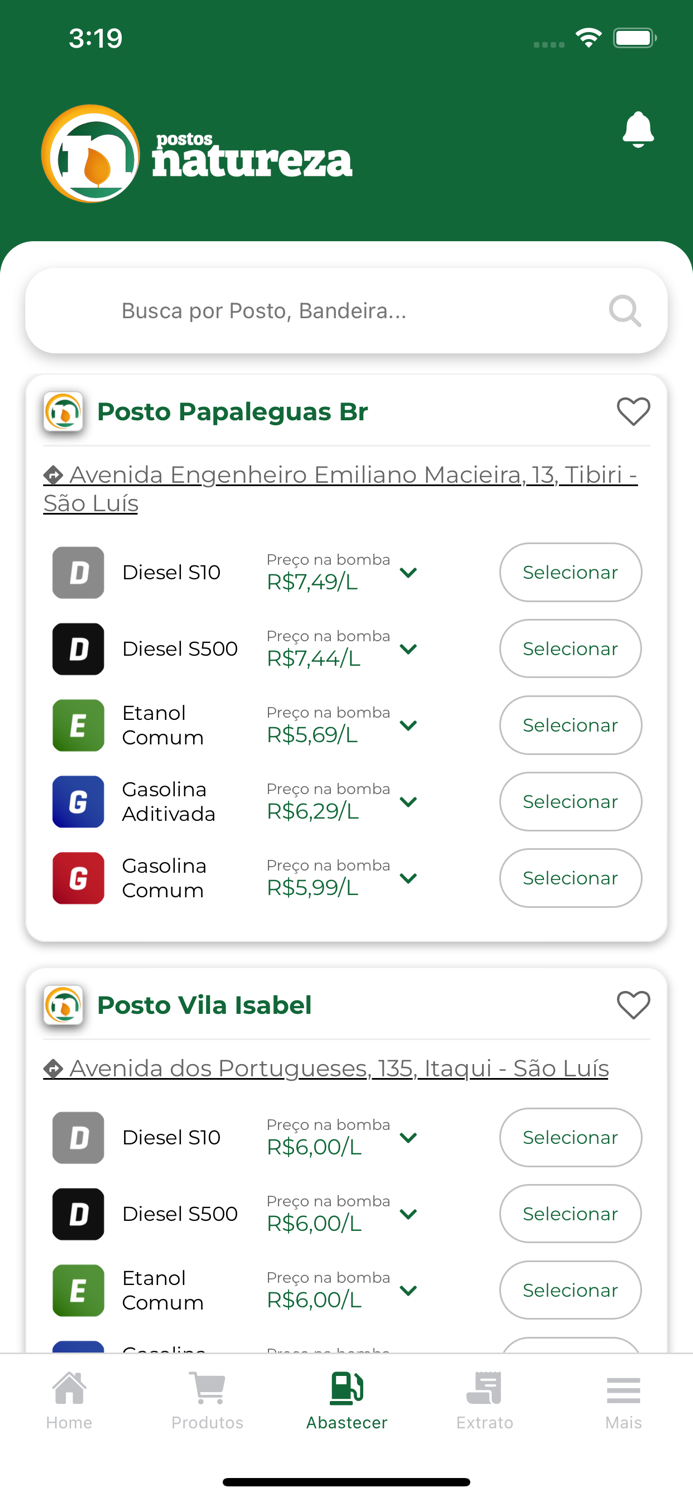The image size is (693, 1500).
Task: Select the red Gasolina Comum icon
Action: (x=78, y=878)
